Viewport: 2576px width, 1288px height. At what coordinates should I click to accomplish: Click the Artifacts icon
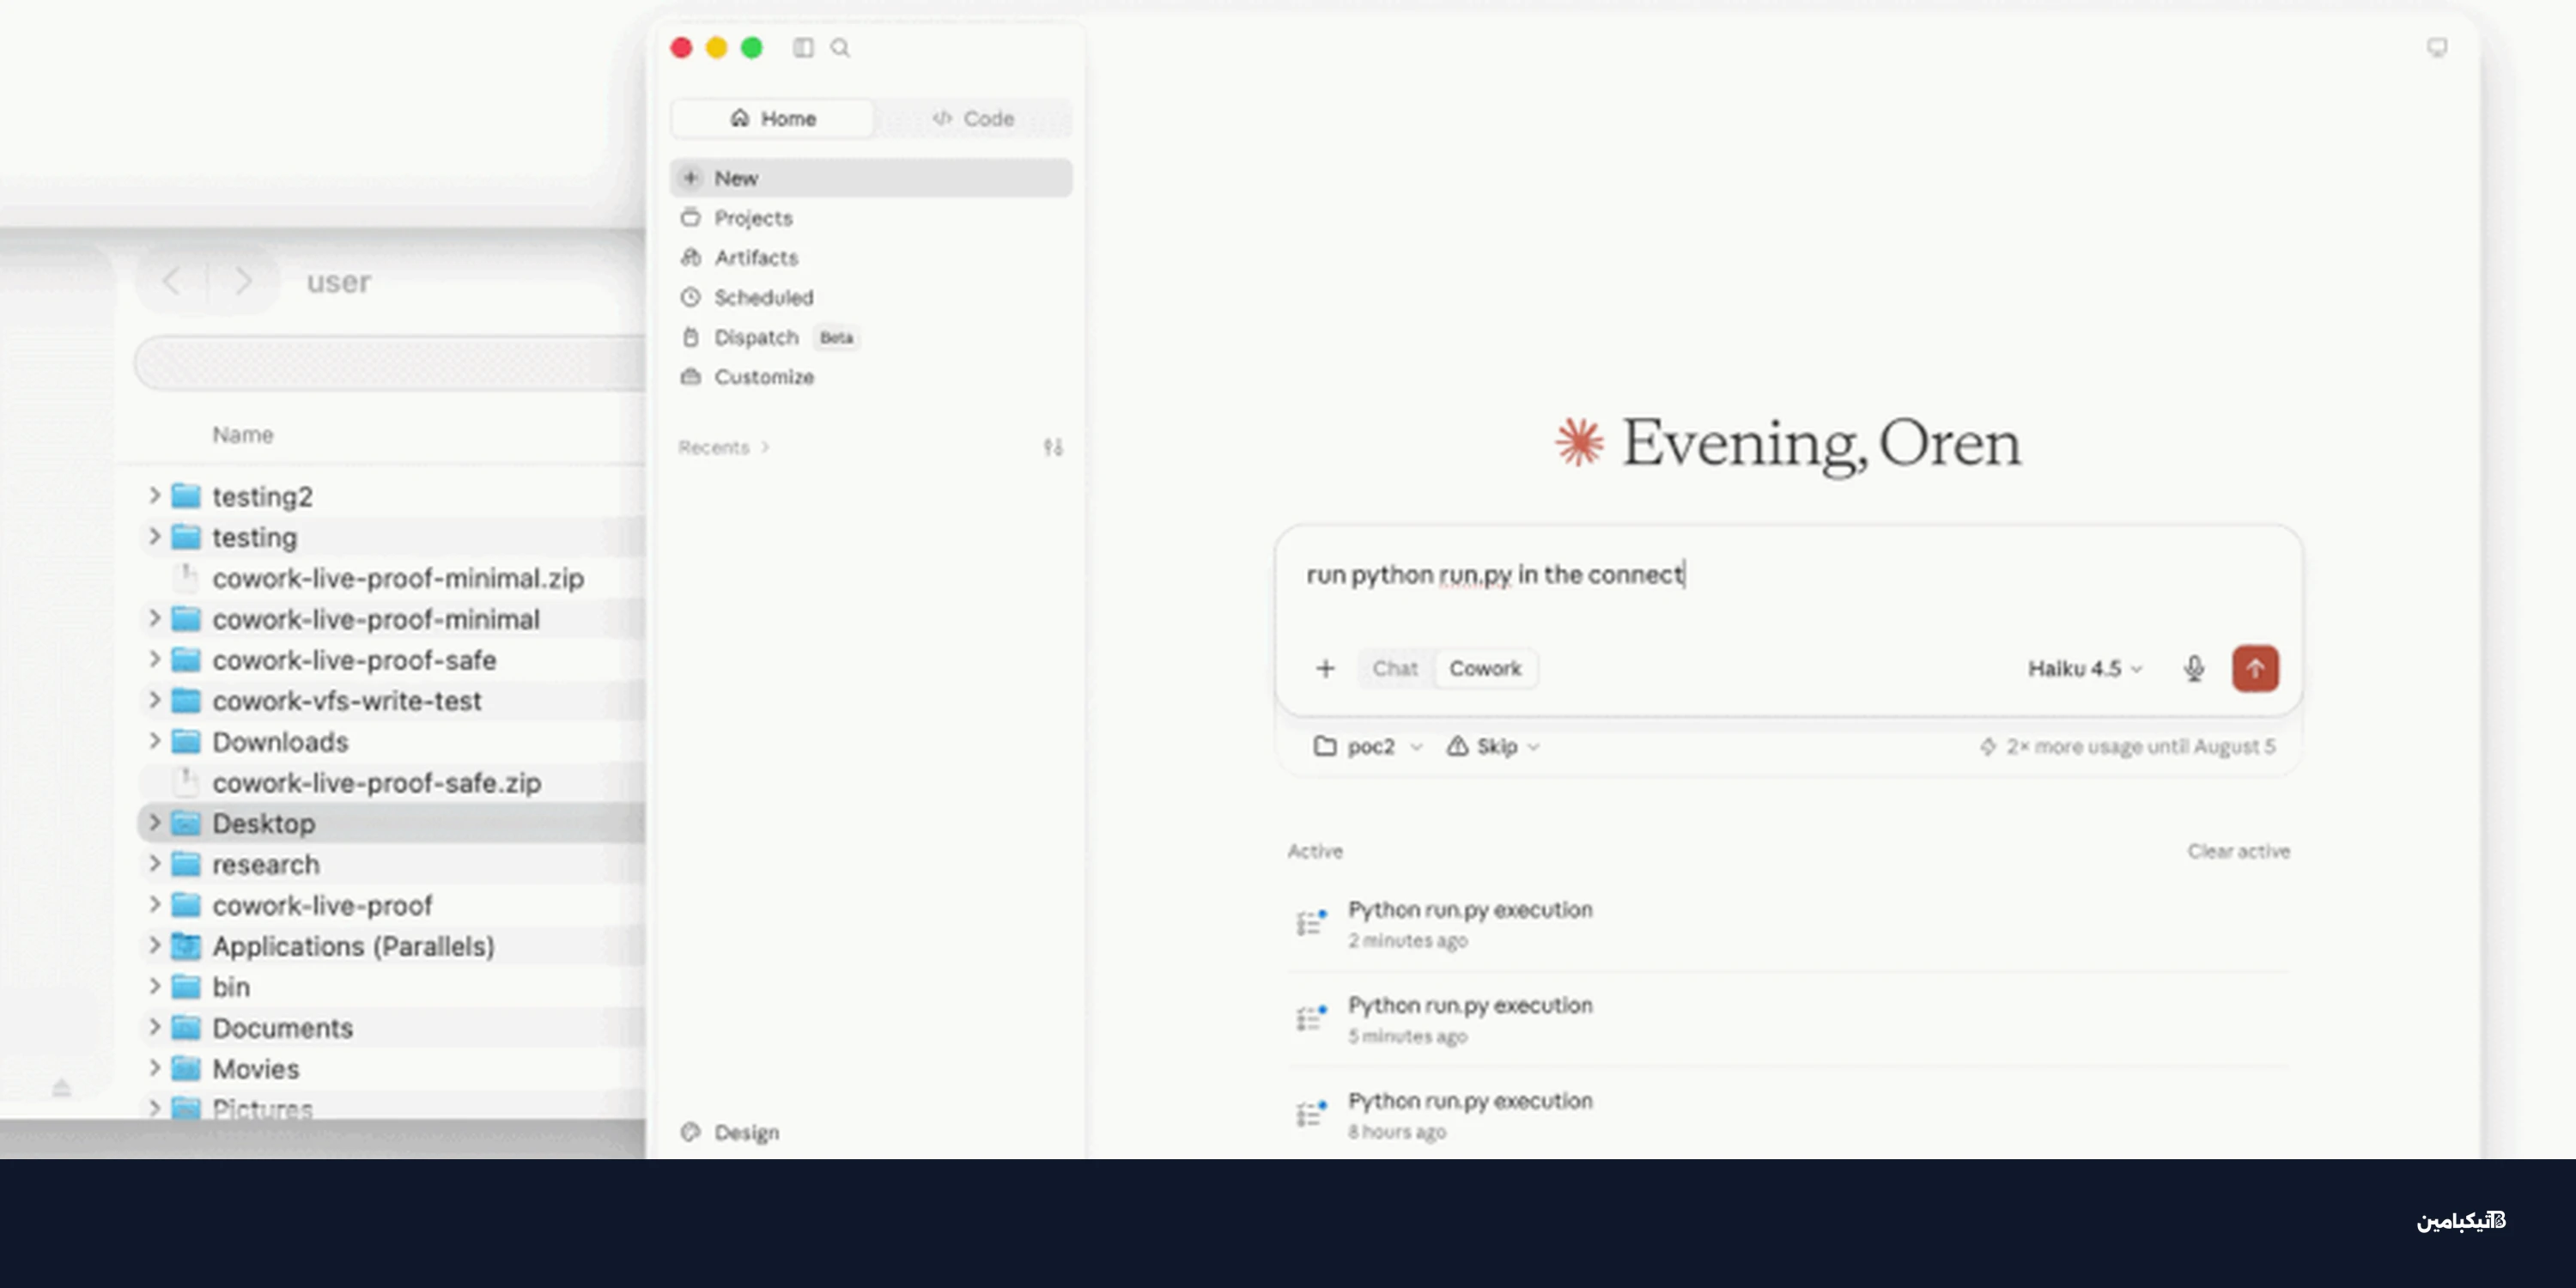click(690, 257)
